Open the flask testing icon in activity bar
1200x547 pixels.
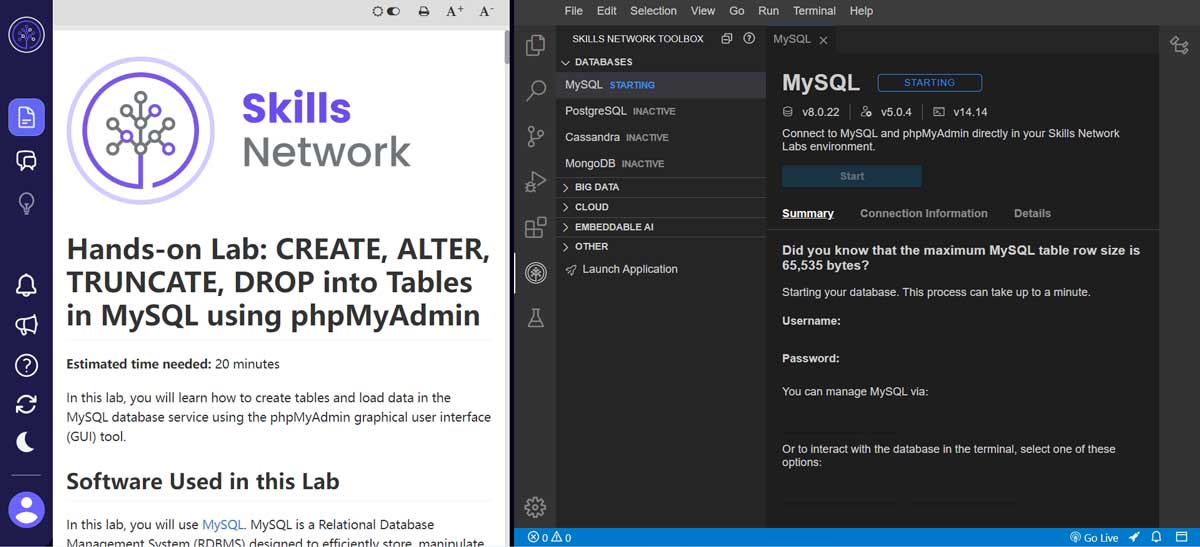536,318
